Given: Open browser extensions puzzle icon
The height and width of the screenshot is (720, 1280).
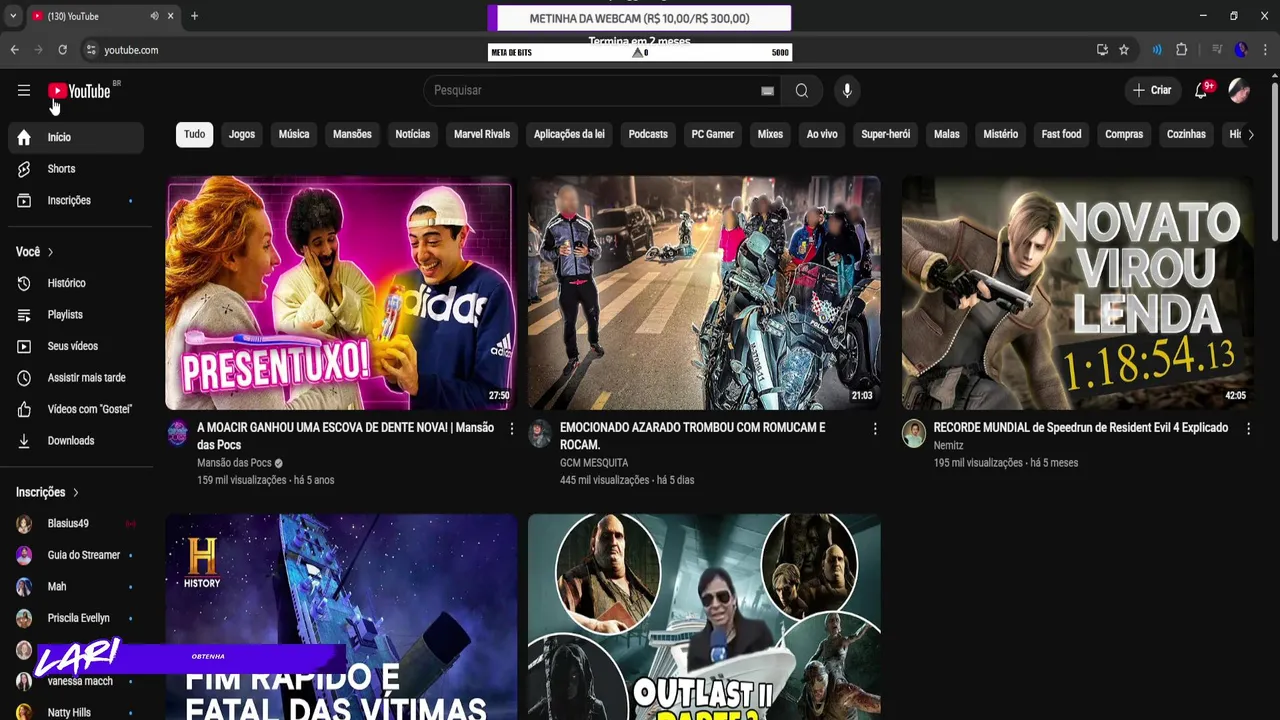Looking at the screenshot, I should click(1181, 50).
